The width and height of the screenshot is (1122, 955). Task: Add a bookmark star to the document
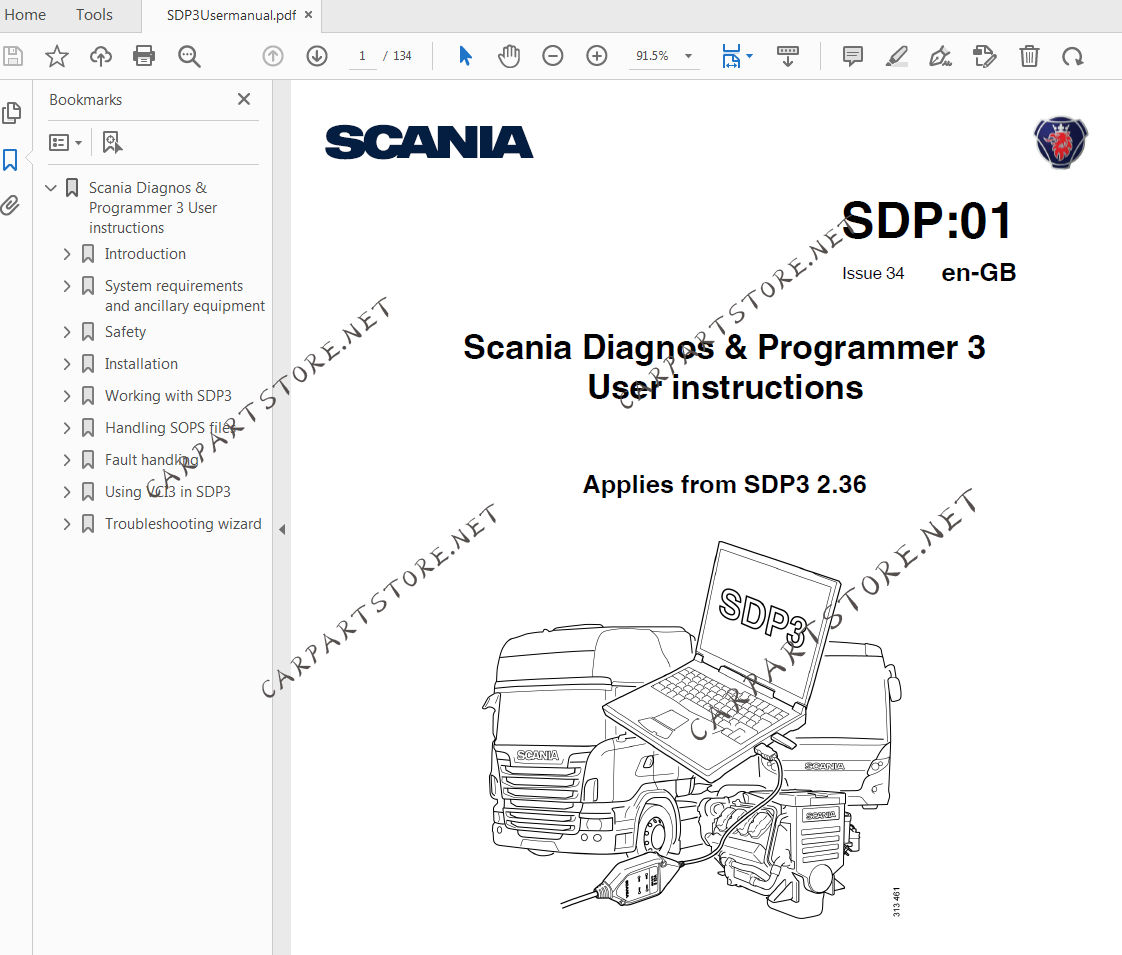point(57,56)
